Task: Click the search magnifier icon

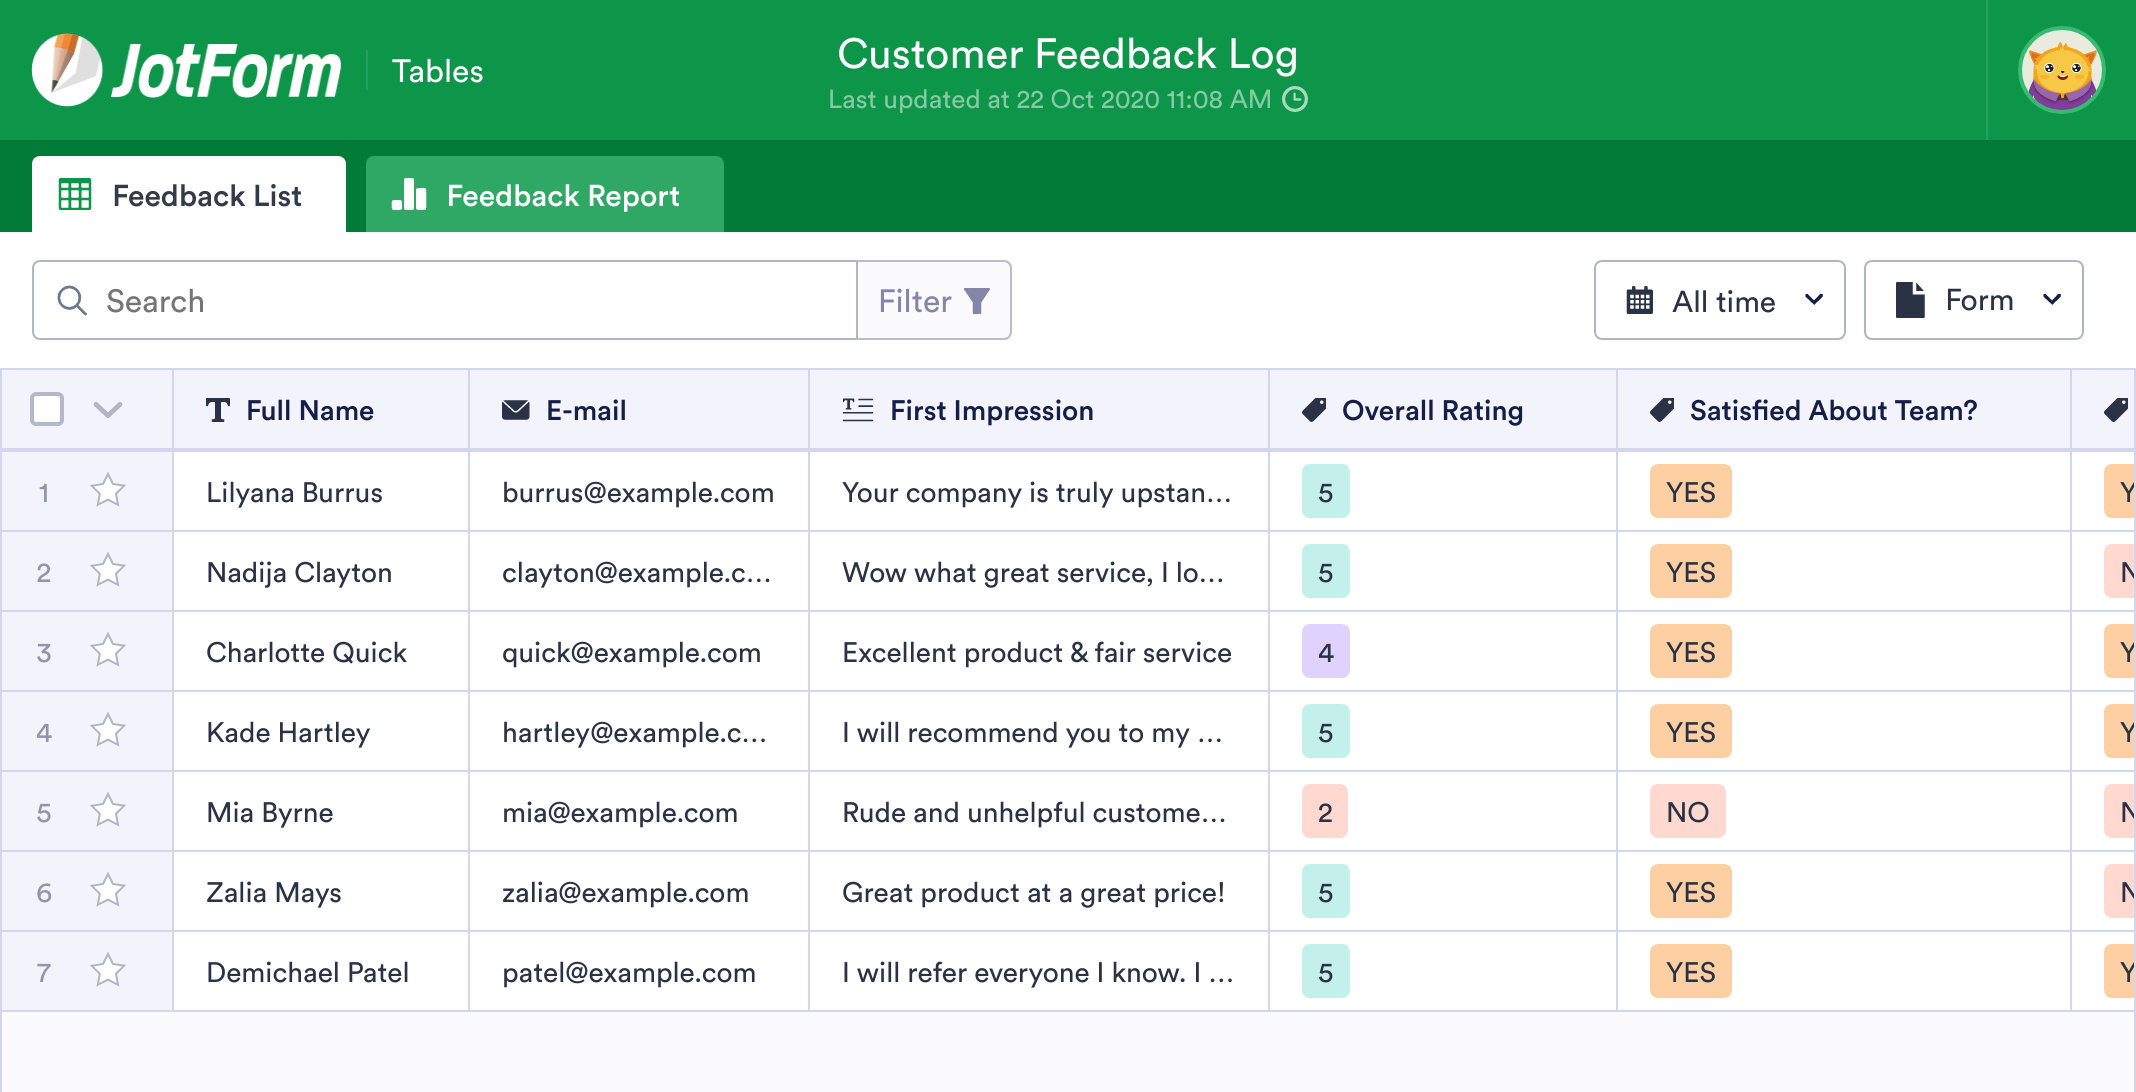Action: [x=71, y=300]
